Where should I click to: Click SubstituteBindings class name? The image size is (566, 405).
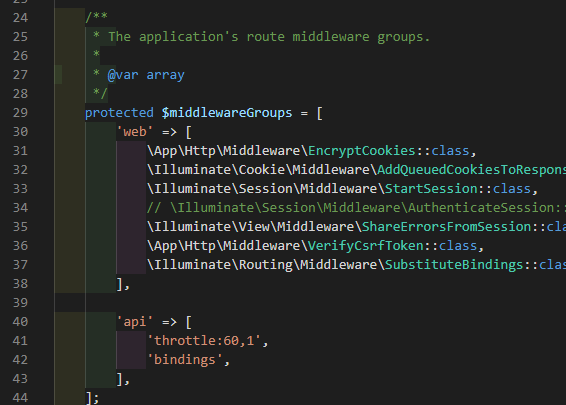coord(454,265)
